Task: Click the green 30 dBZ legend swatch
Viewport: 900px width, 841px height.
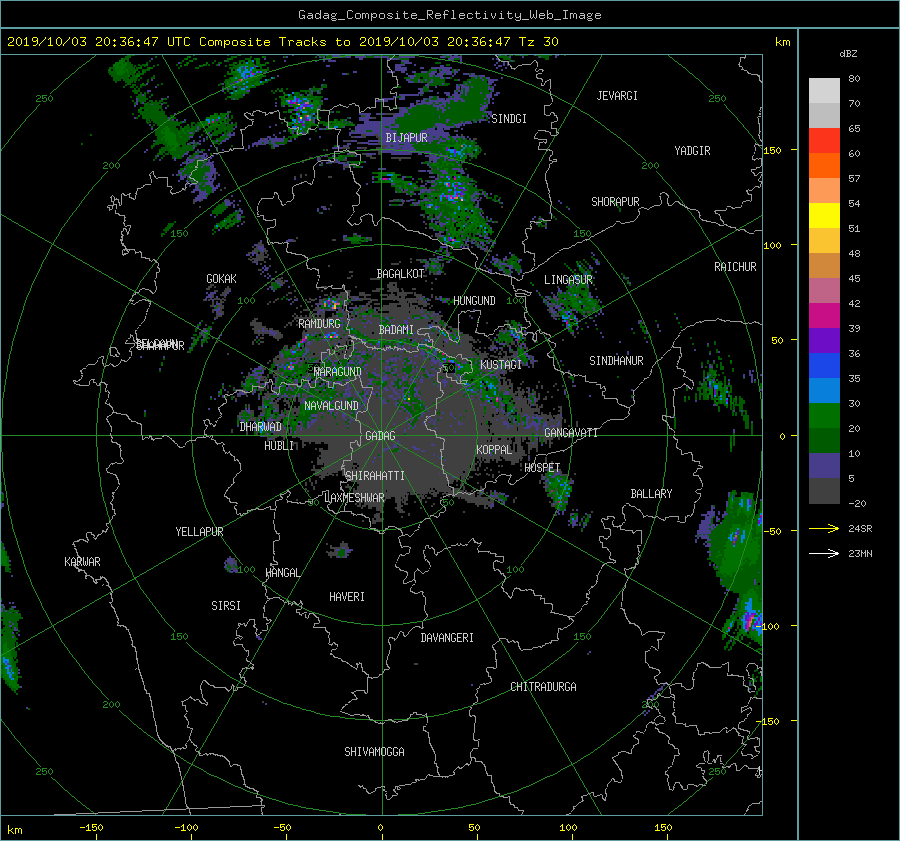Action: point(824,416)
